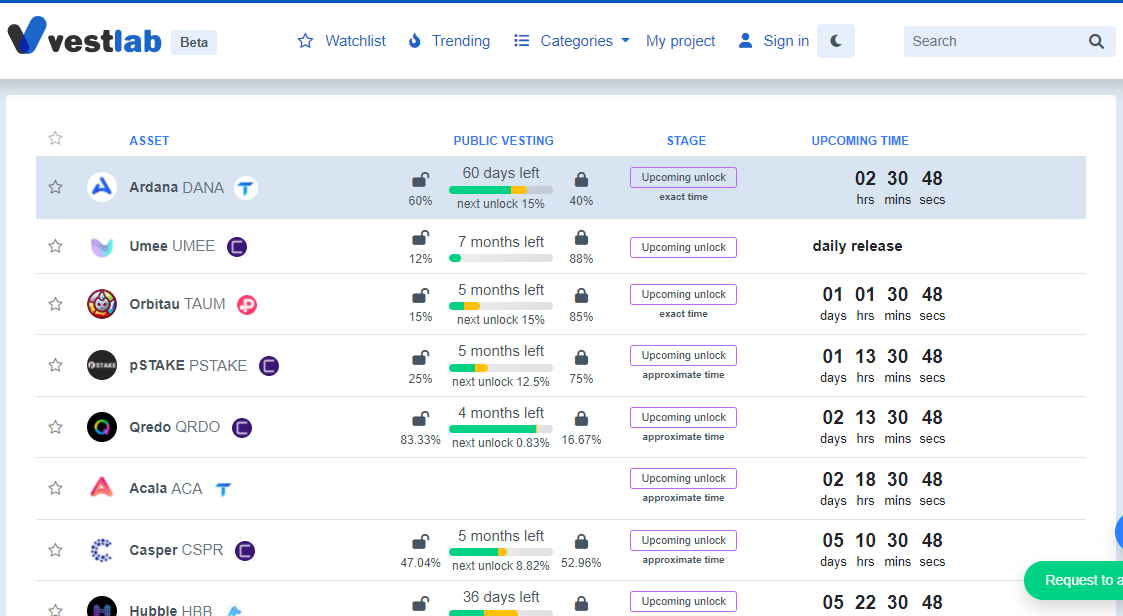The image size is (1123, 616).
Task: Click the pink badge next to TAUM
Action: click(x=247, y=305)
